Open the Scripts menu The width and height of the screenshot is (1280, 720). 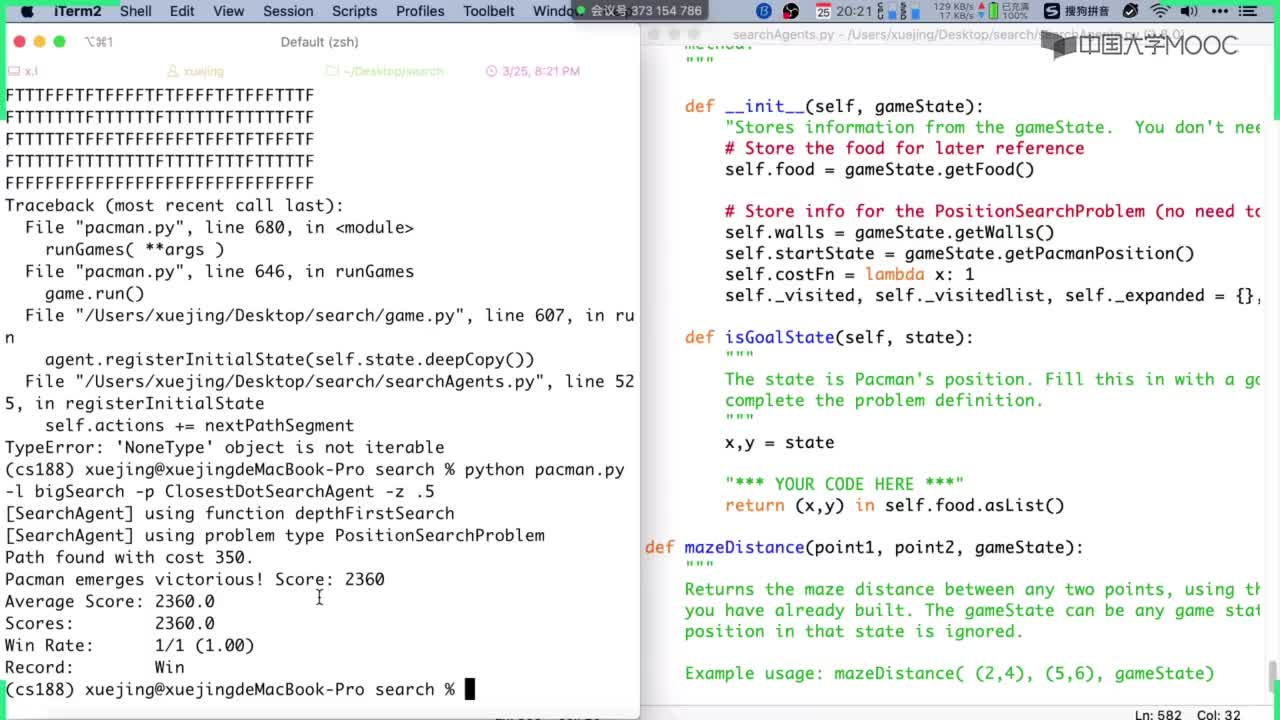point(354,11)
